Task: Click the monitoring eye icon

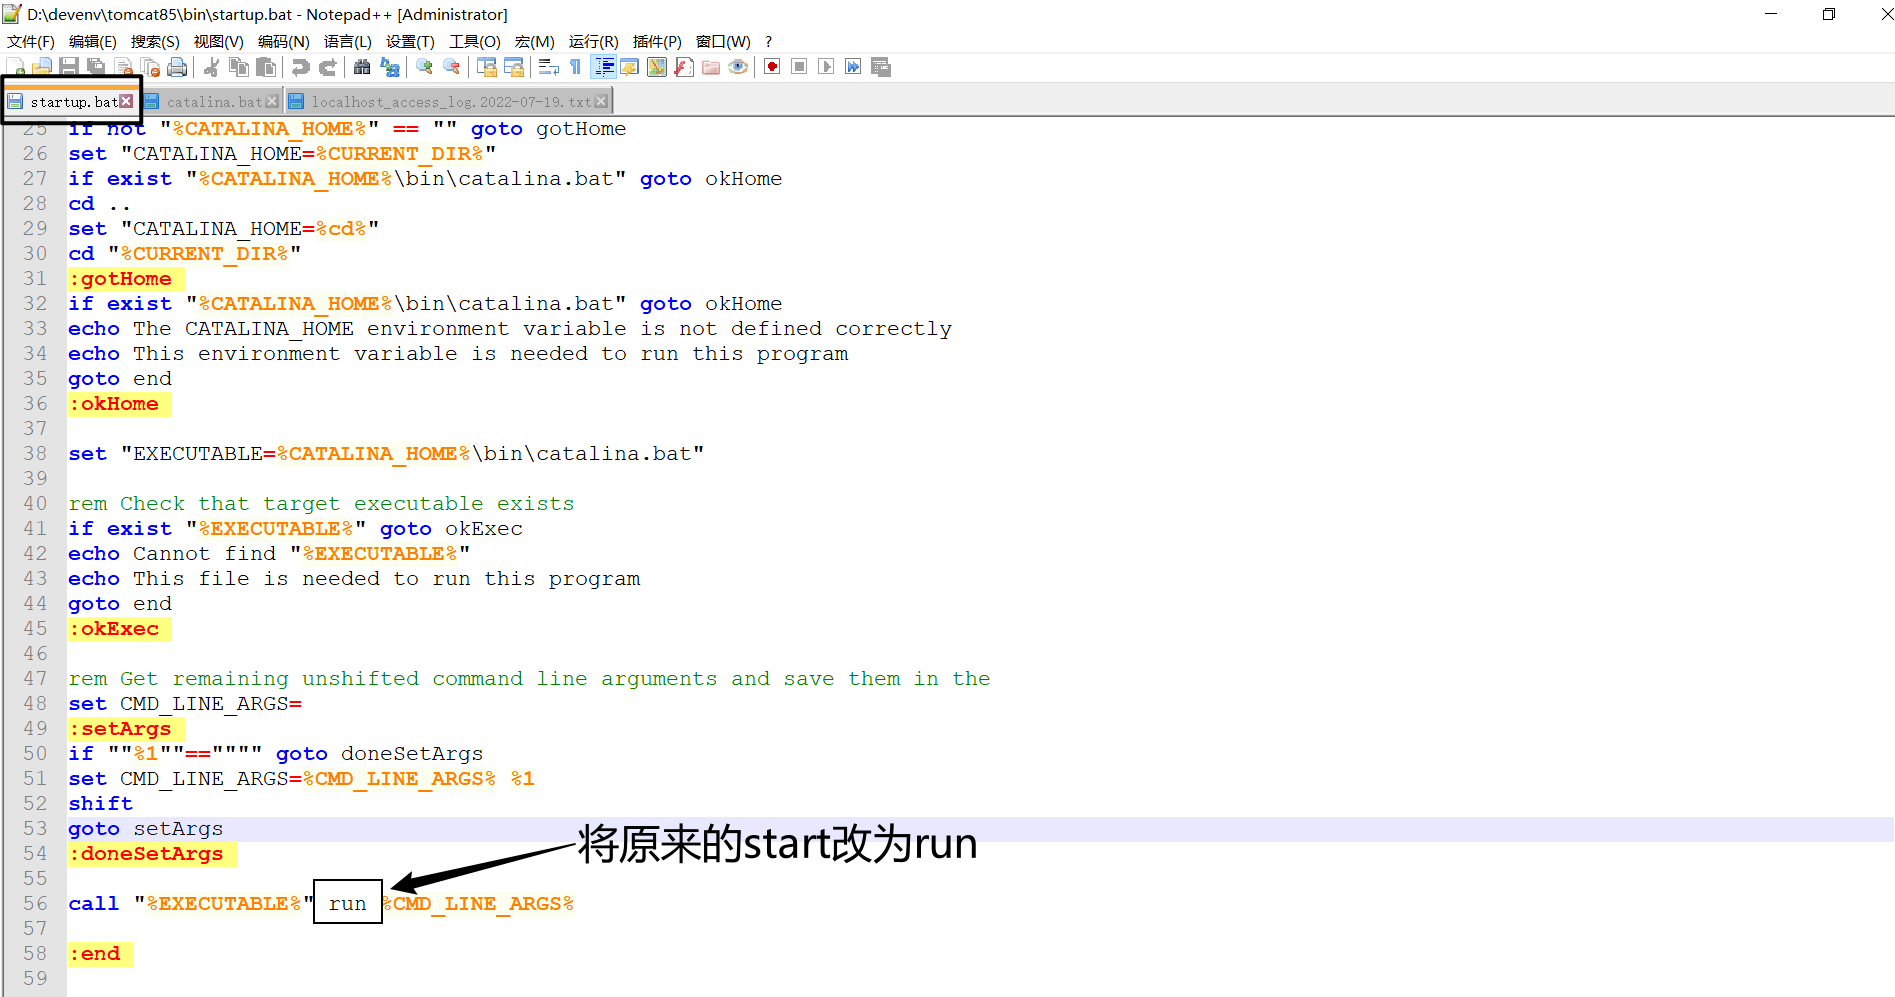Action: tap(738, 67)
